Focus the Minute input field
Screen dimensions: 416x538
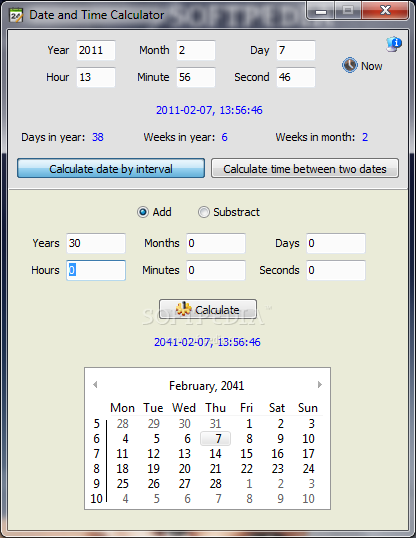click(196, 77)
